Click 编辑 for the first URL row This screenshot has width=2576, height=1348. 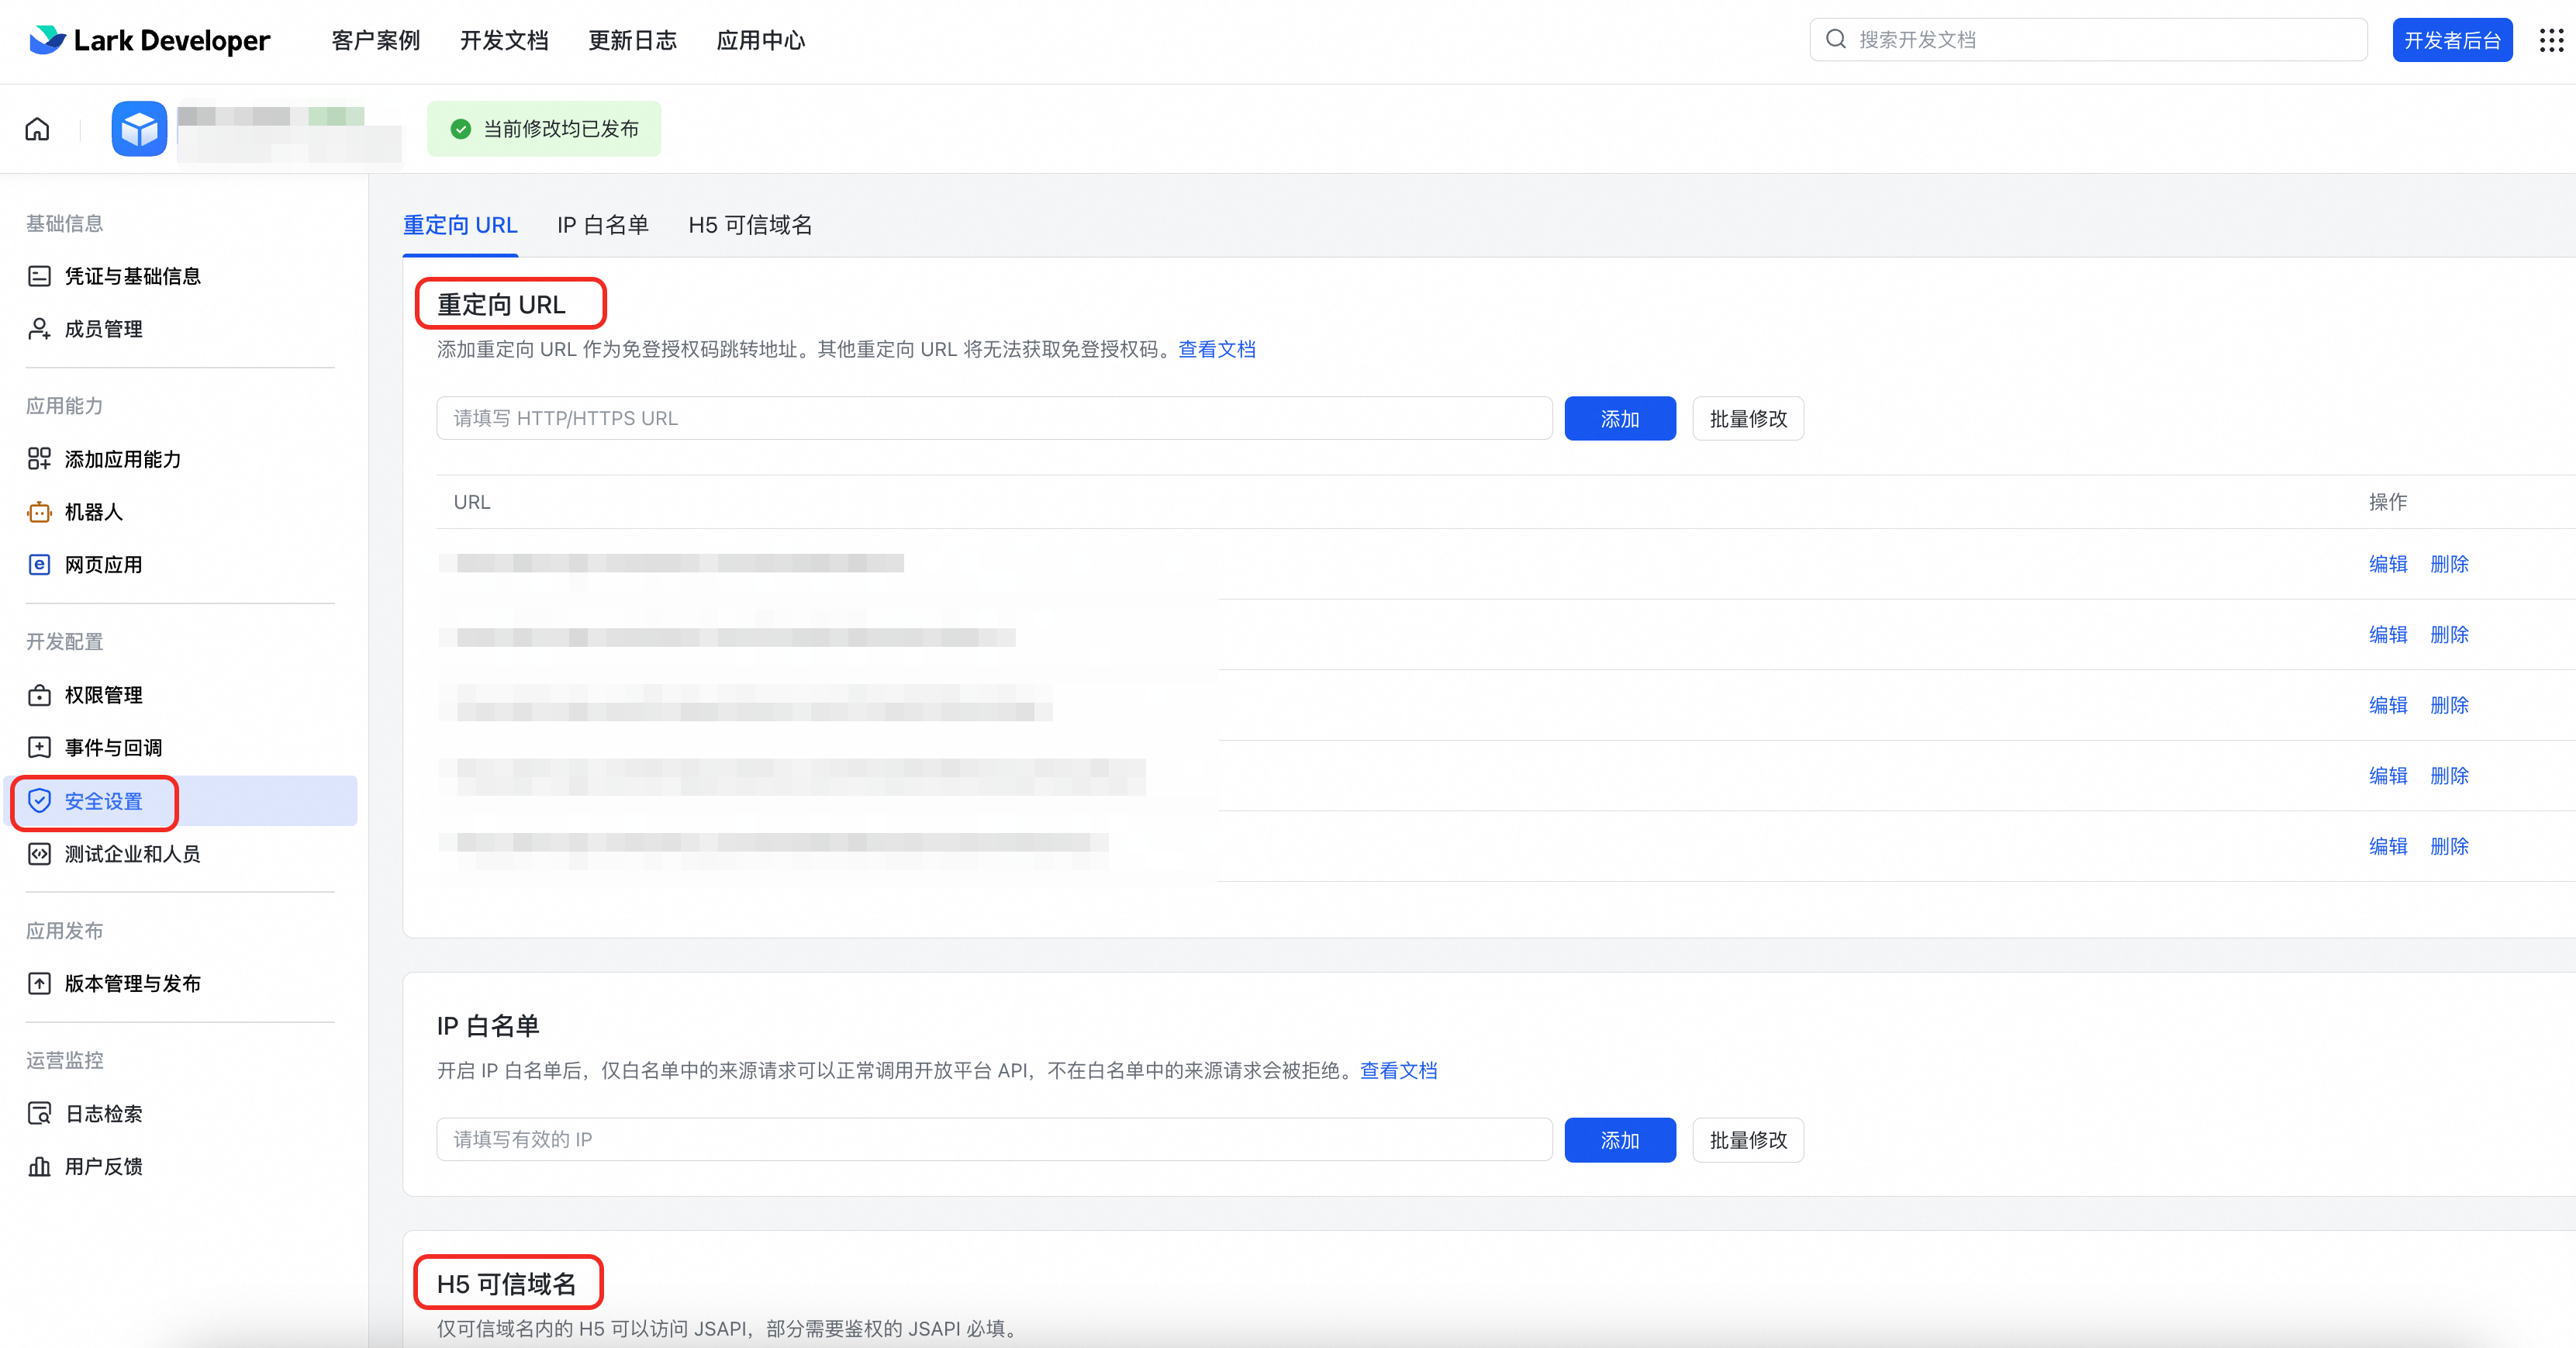[x=2387, y=564]
